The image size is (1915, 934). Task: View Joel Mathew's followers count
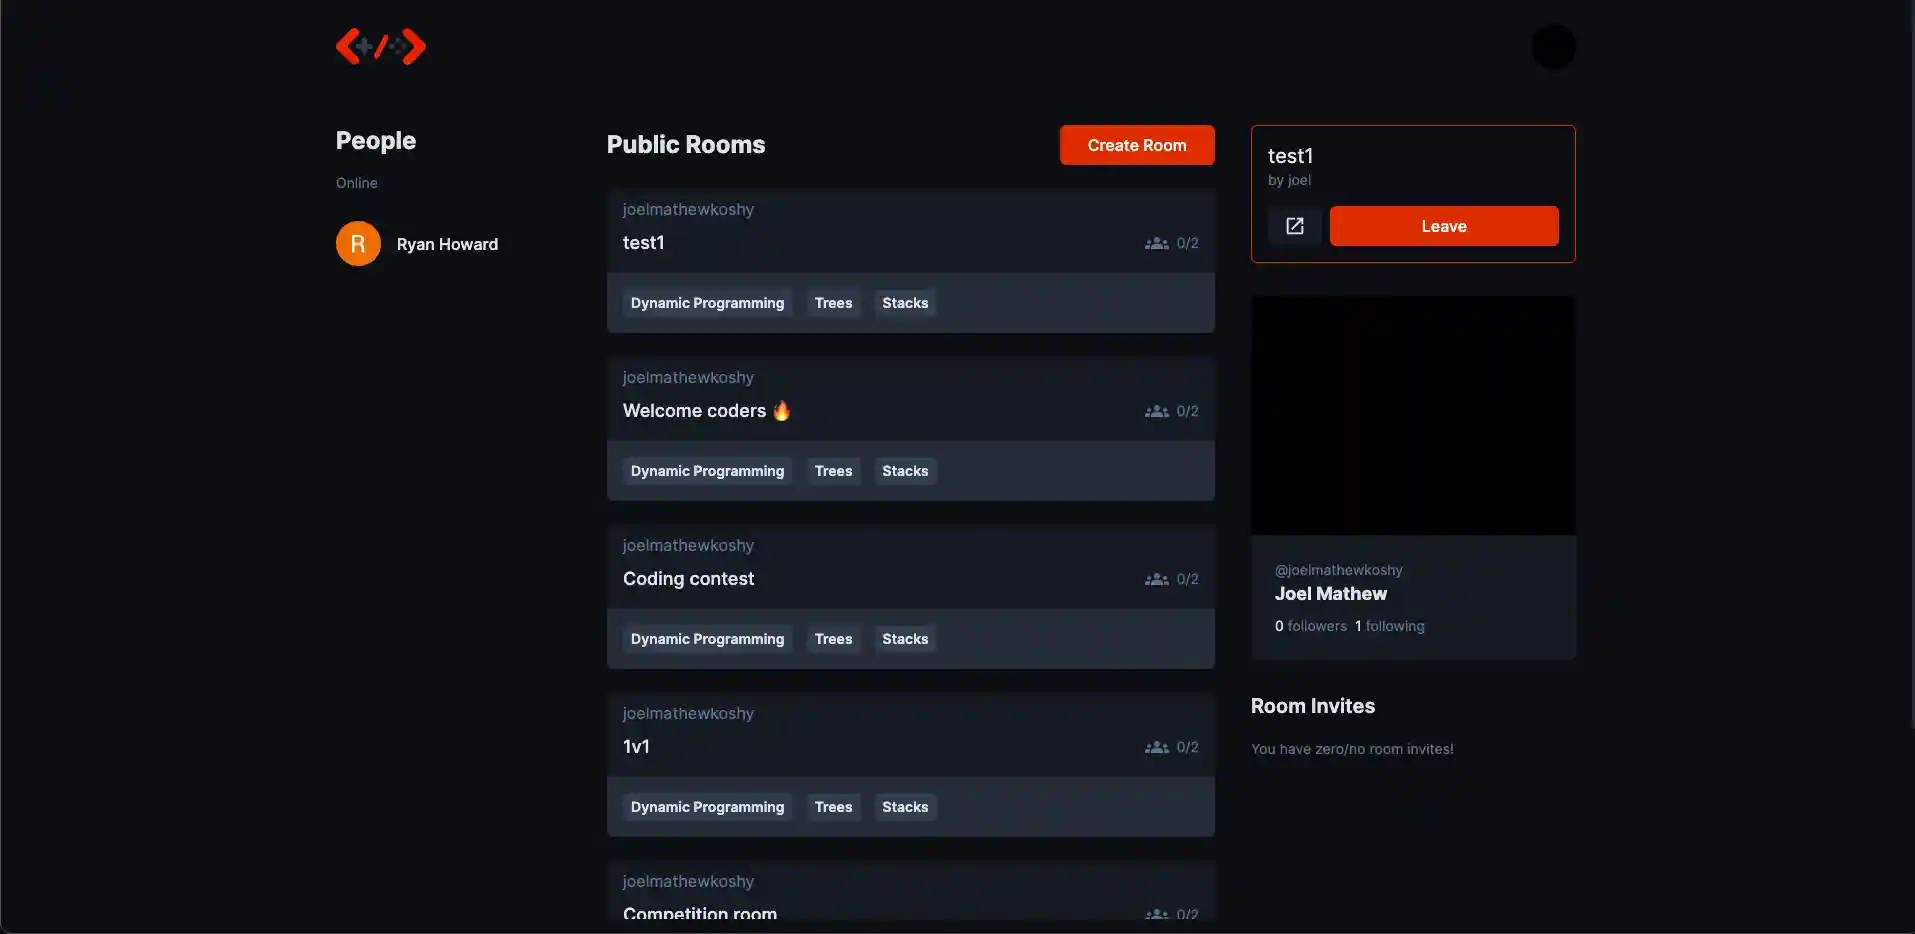click(1310, 626)
